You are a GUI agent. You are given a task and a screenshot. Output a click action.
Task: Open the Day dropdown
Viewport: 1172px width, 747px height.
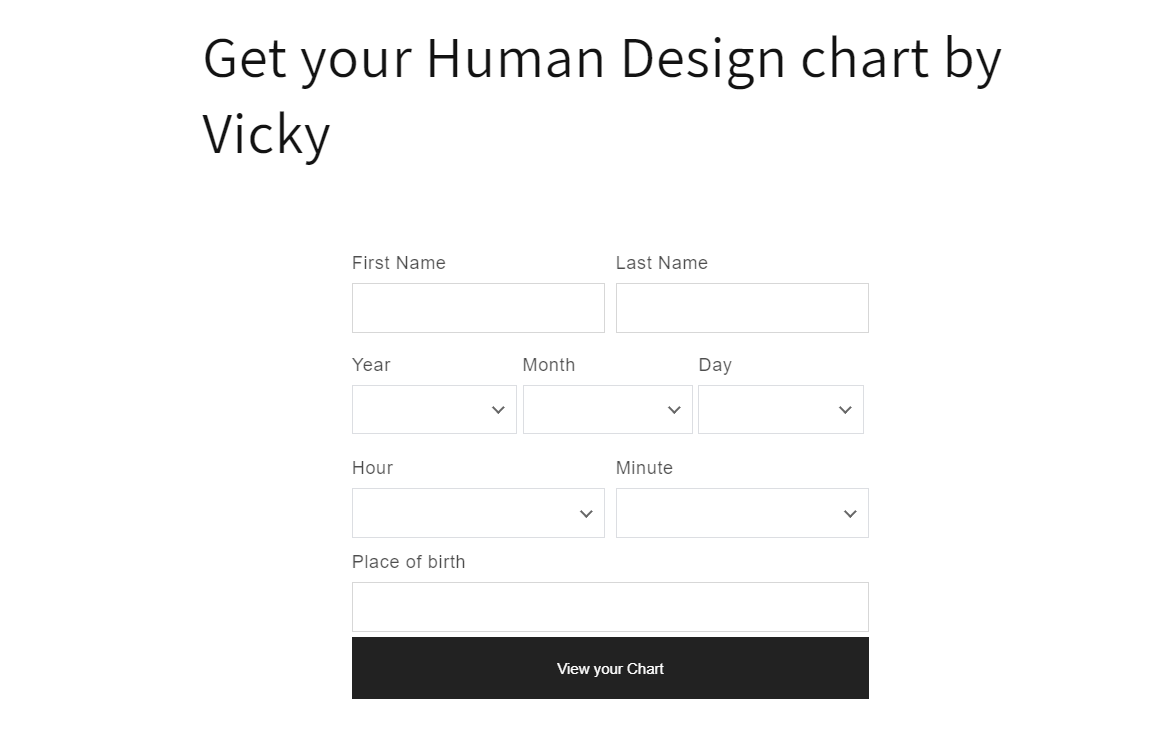click(780, 410)
